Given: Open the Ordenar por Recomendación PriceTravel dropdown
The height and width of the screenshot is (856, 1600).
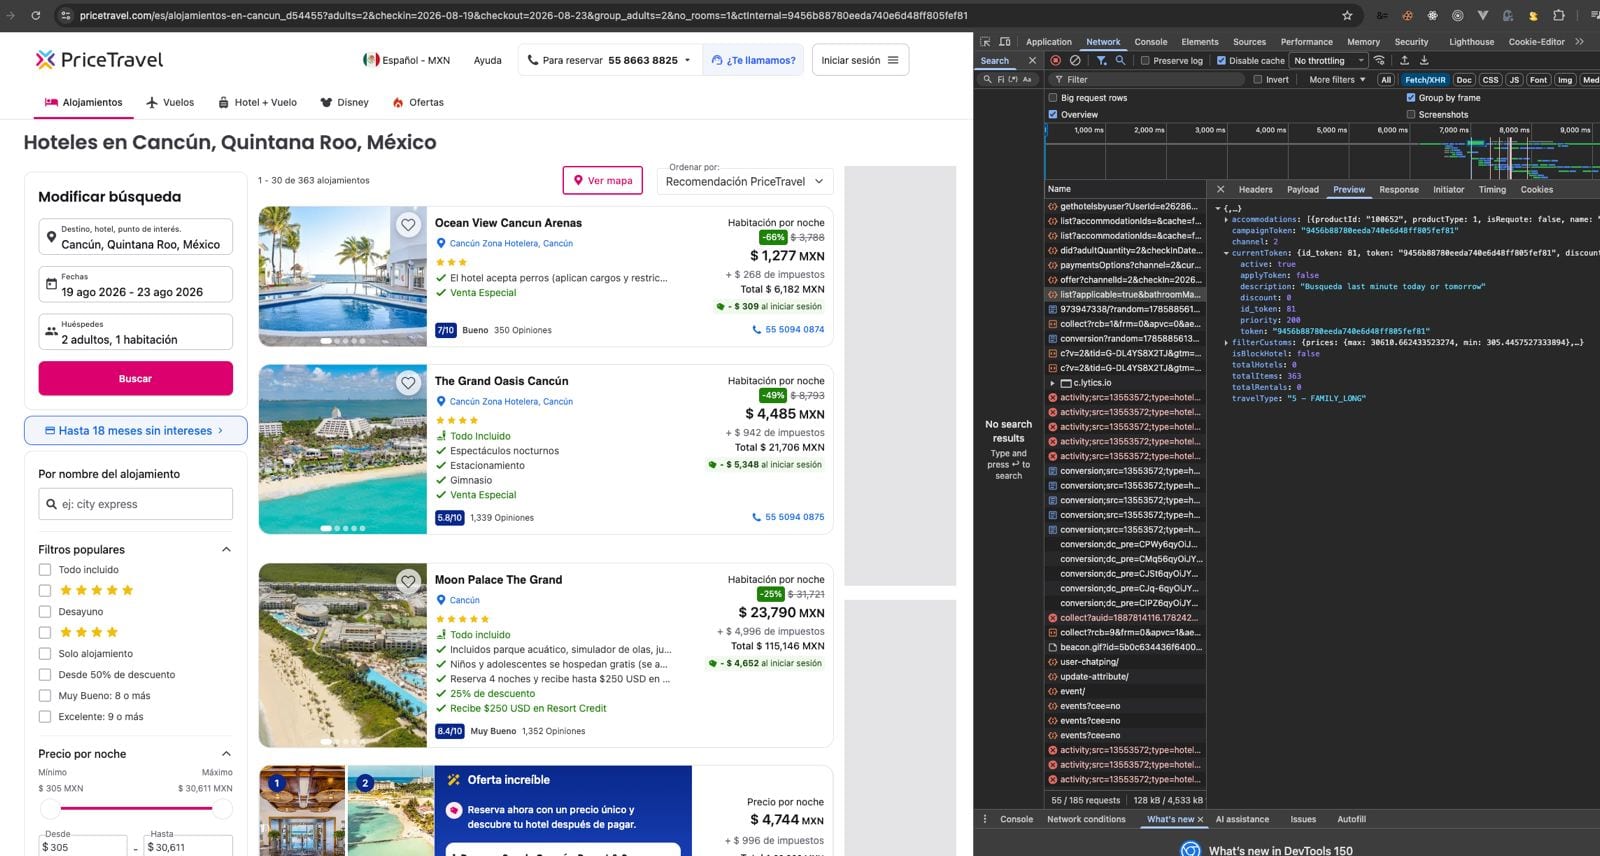Looking at the screenshot, I should point(745,181).
